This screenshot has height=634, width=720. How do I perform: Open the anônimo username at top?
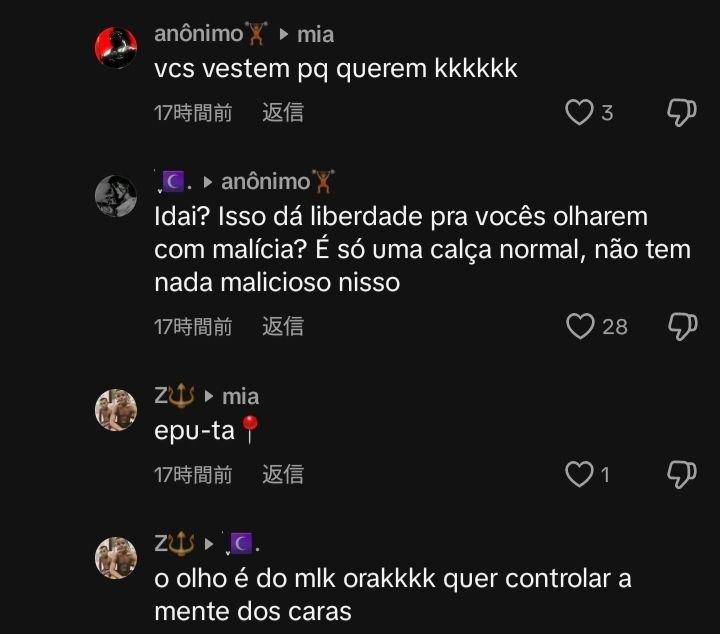[211, 34]
